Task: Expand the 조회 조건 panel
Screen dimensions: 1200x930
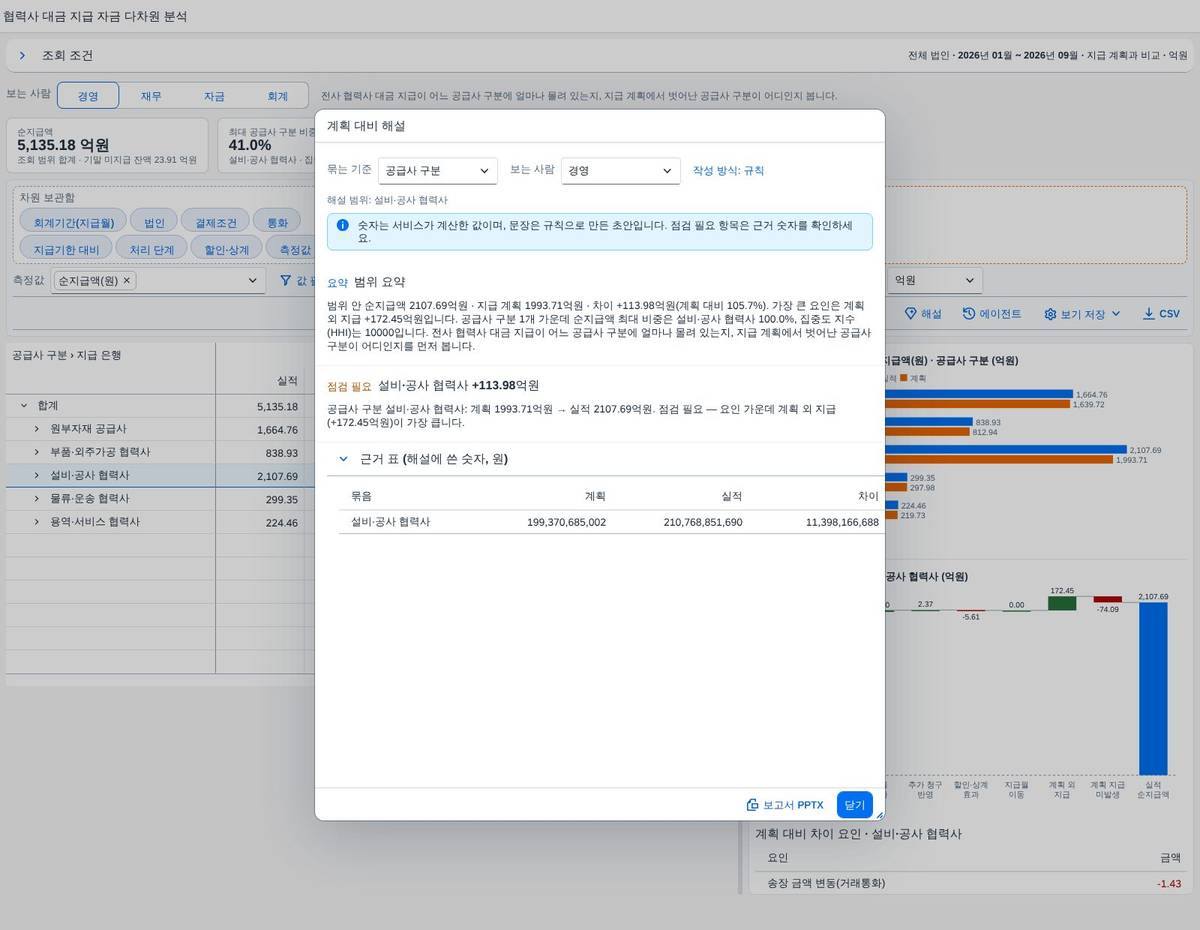Action: (x=22, y=56)
